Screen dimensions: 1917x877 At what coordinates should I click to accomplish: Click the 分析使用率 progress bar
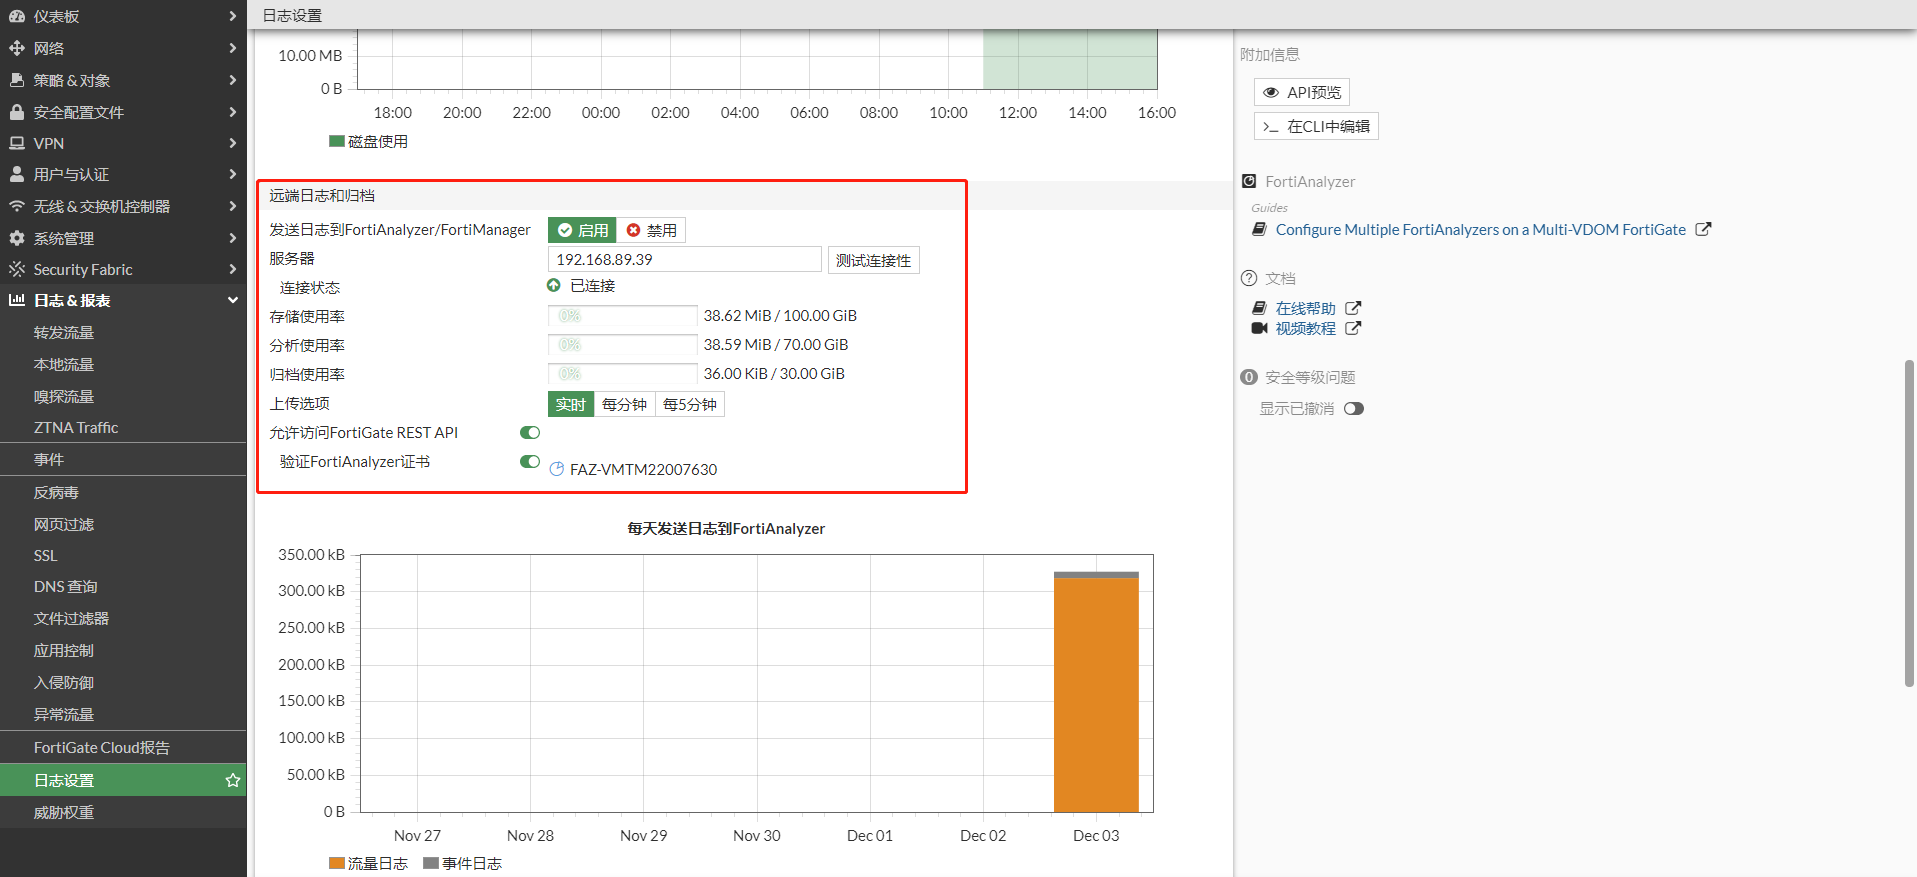622,345
